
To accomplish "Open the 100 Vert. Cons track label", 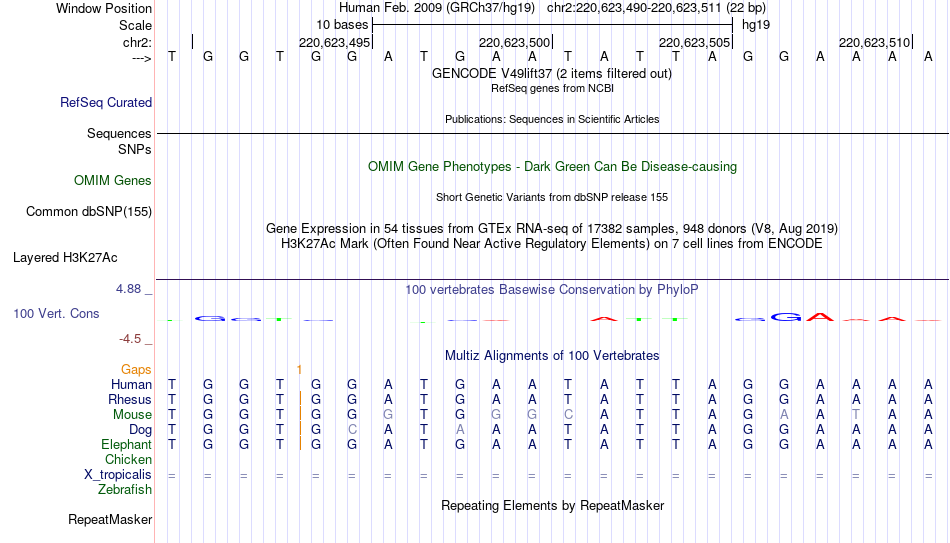I will 56,313.
